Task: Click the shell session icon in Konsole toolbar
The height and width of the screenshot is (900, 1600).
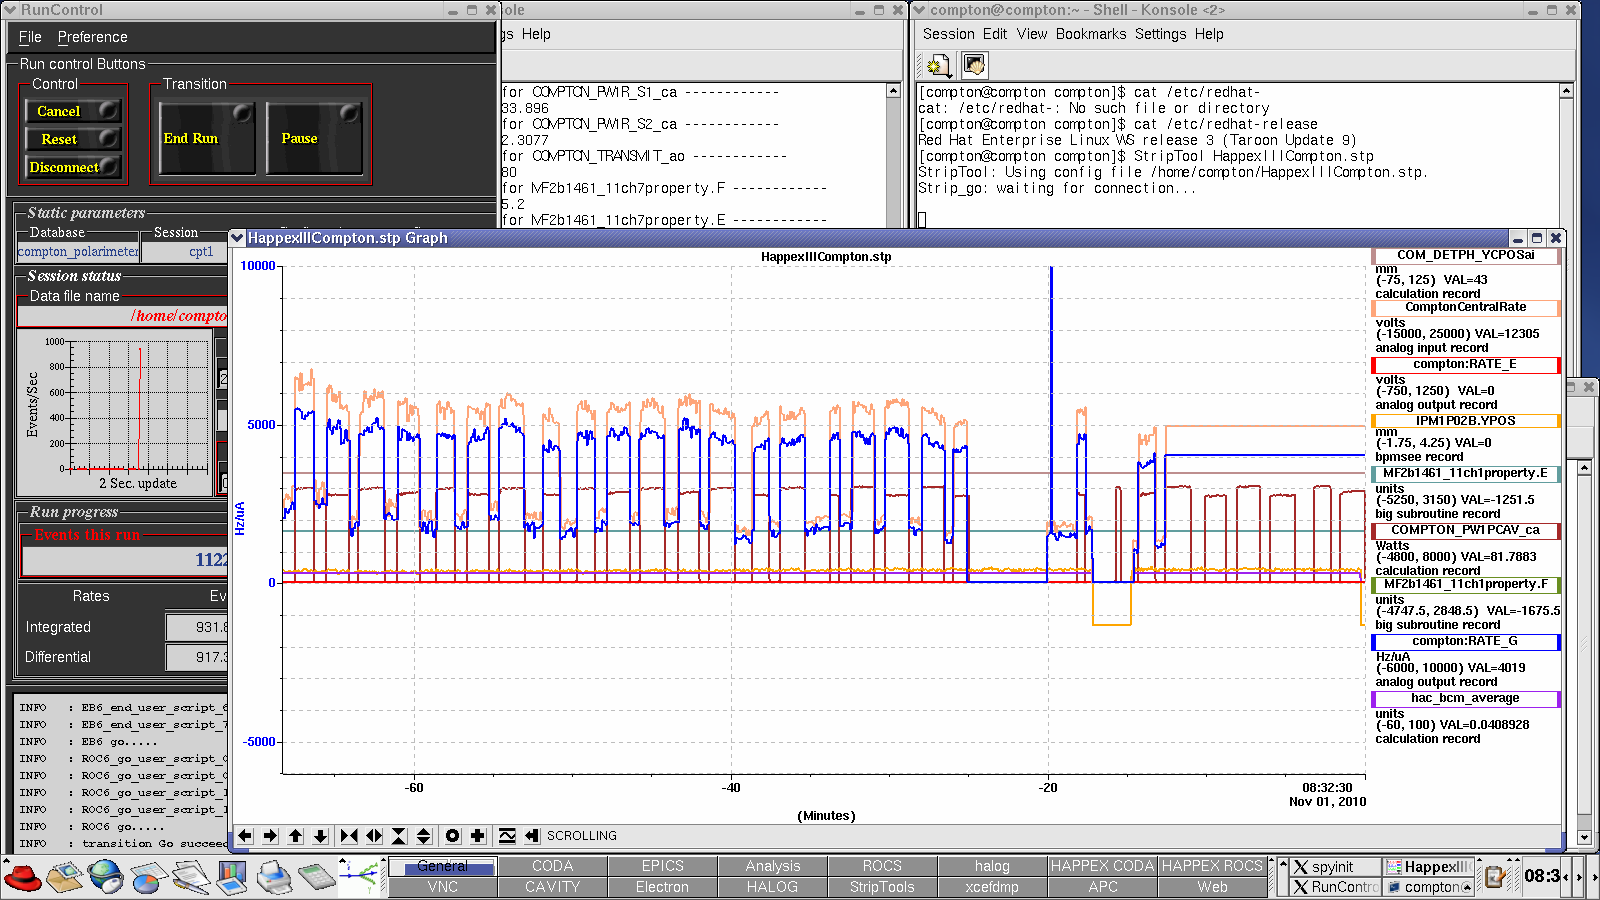Action: click(975, 66)
